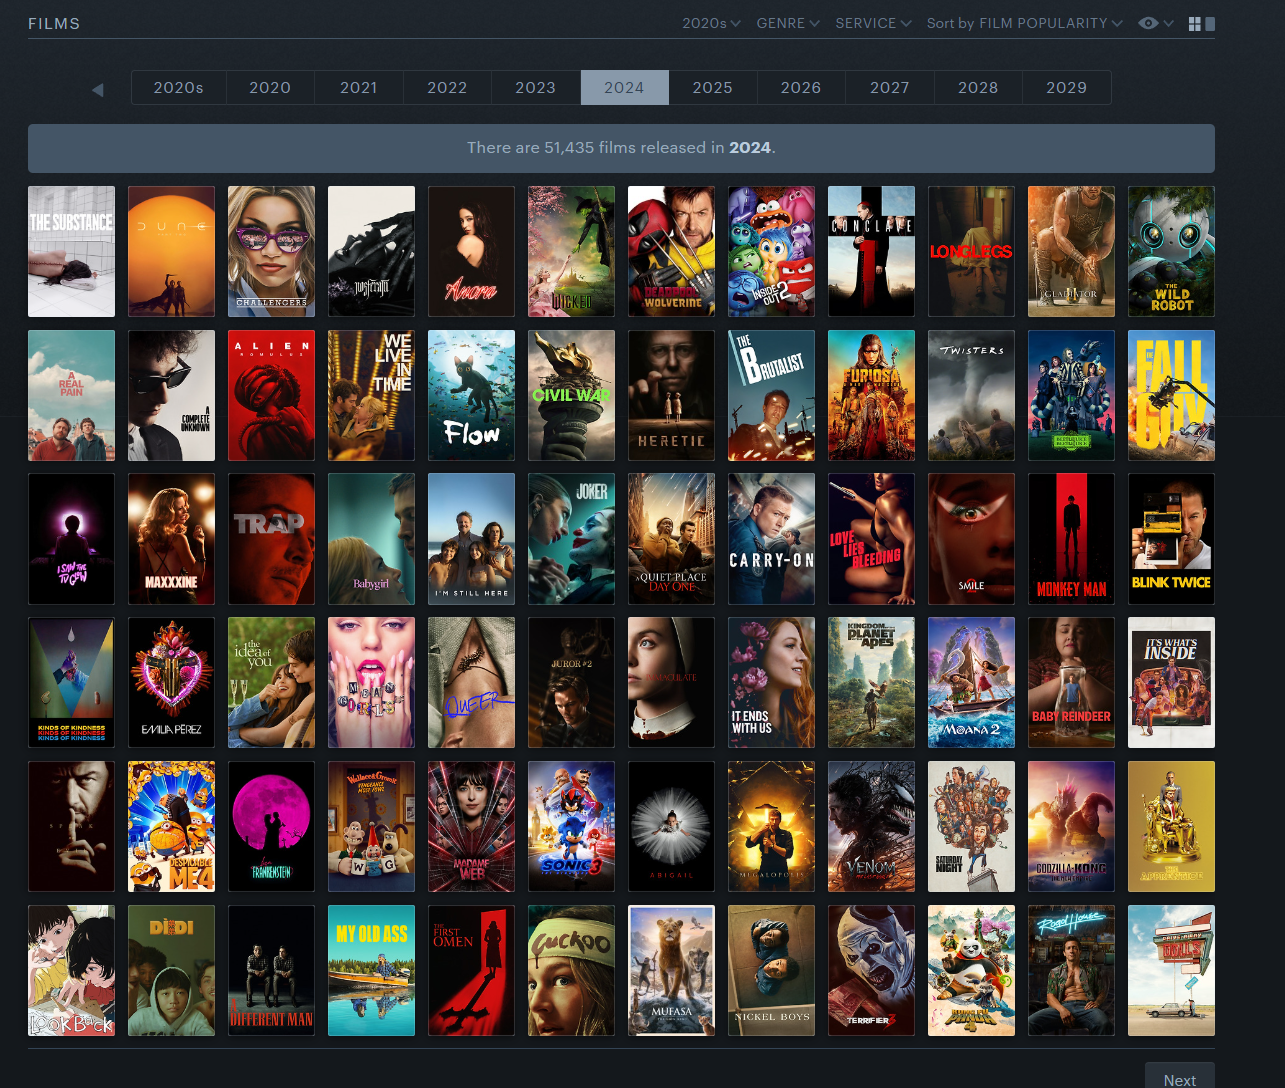Go back to the previous decade arrow
Screen dimensions: 1285x1088
[98, 89]
